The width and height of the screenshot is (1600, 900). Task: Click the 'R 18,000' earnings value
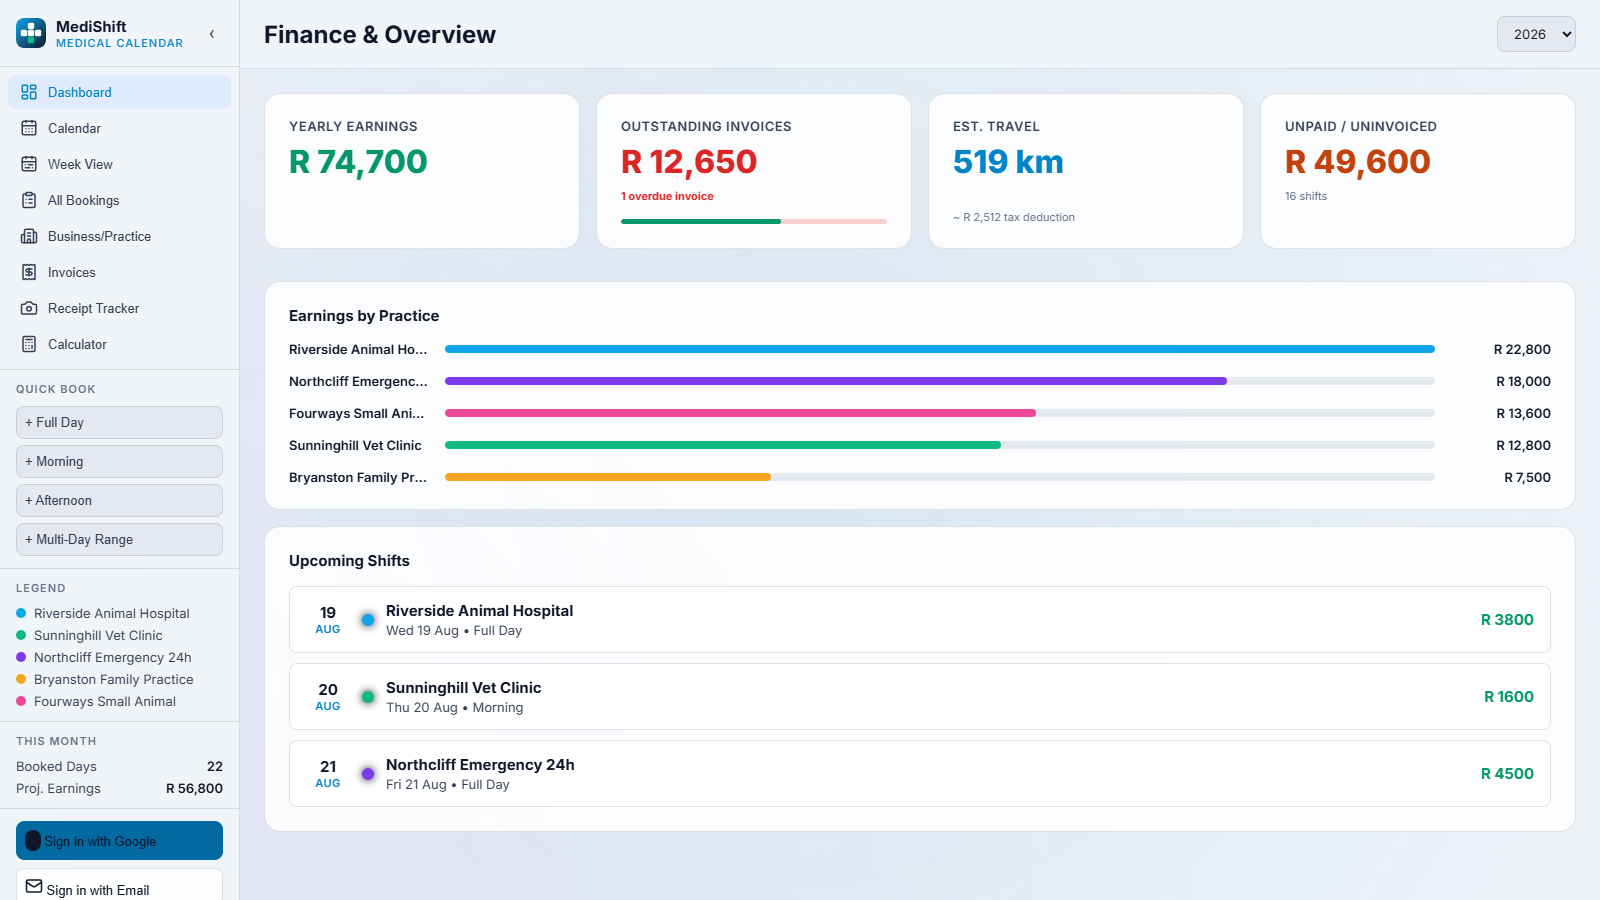pyautogui.click(x=1523, y=381)
